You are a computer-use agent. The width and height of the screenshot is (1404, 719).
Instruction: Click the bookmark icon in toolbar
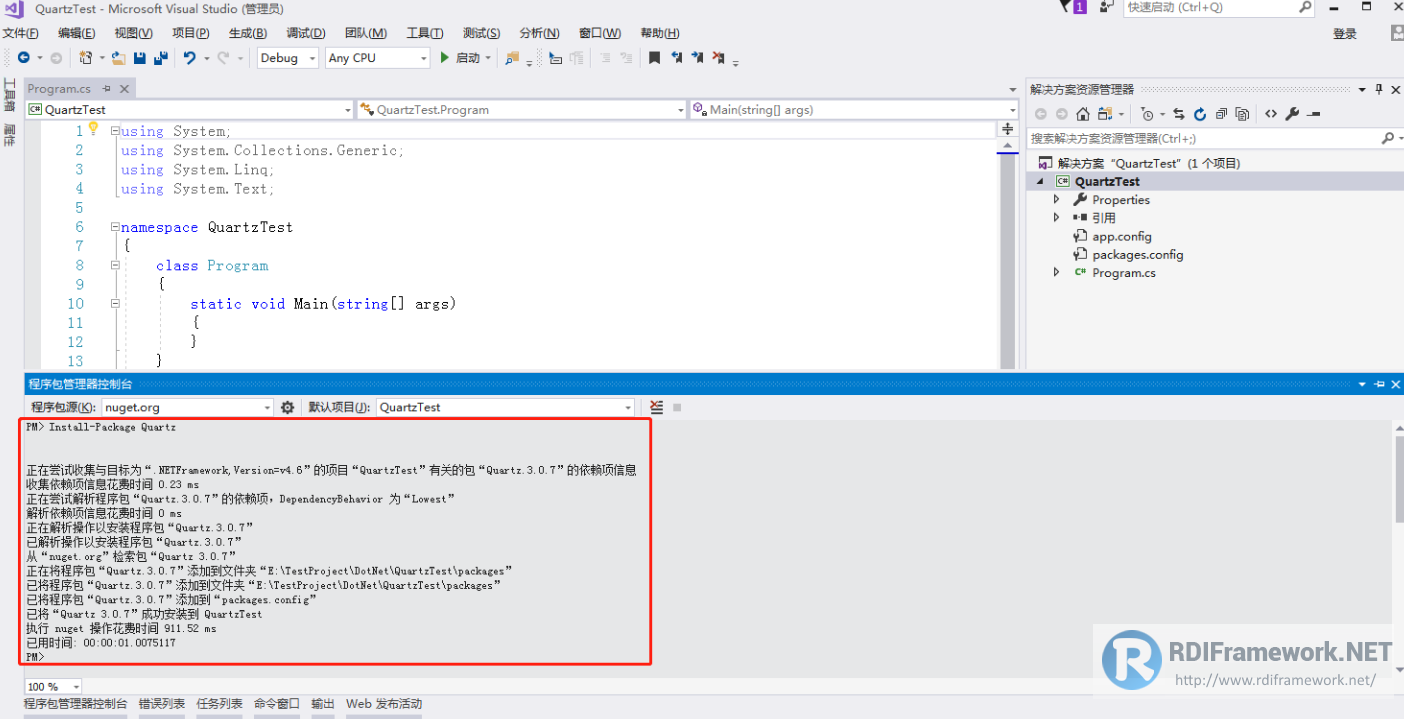click(x=654, y=58)
